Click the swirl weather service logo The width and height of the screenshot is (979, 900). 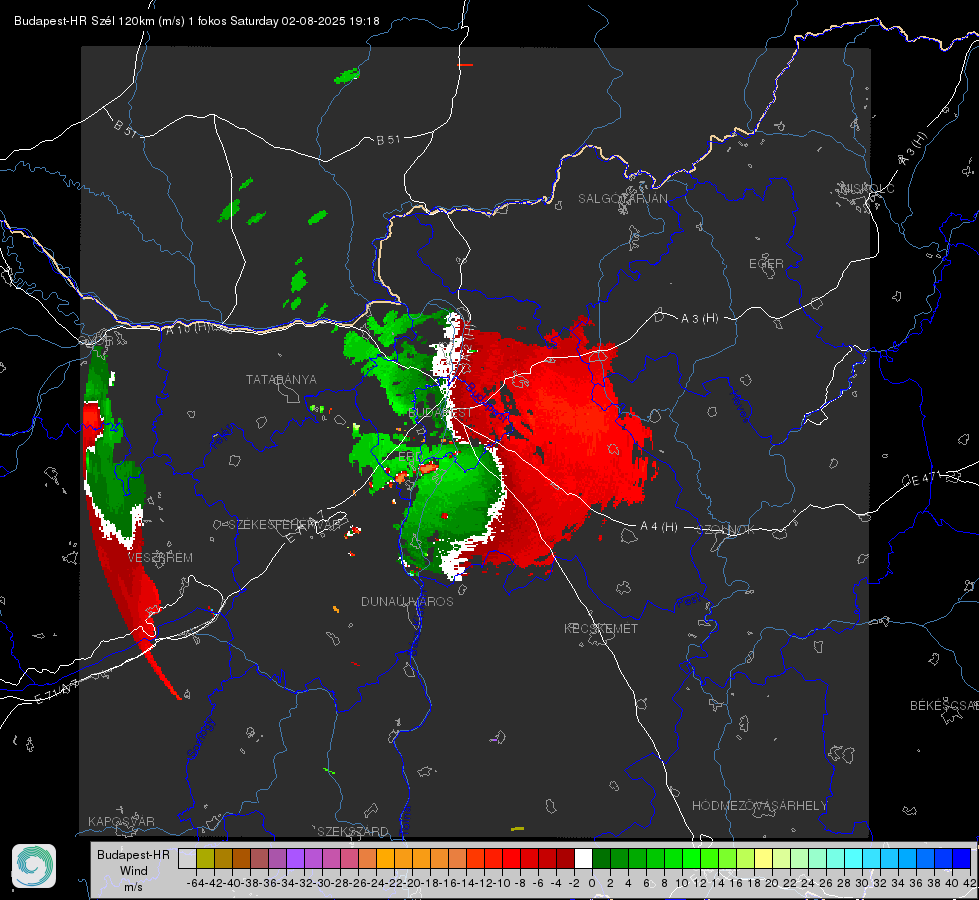tap(34, 866)
